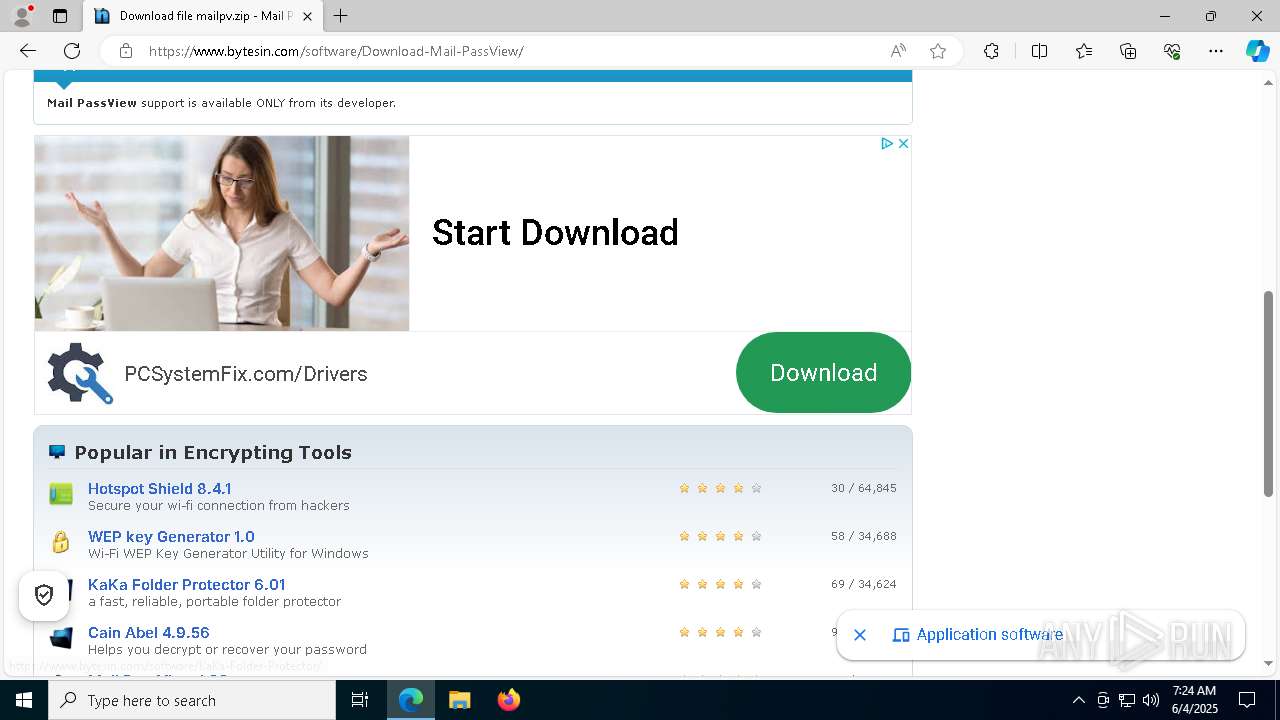This screenshot has width=1280, height=720.
Task: Click the woman at laptop ad image
Action: [x=222, y=233]
